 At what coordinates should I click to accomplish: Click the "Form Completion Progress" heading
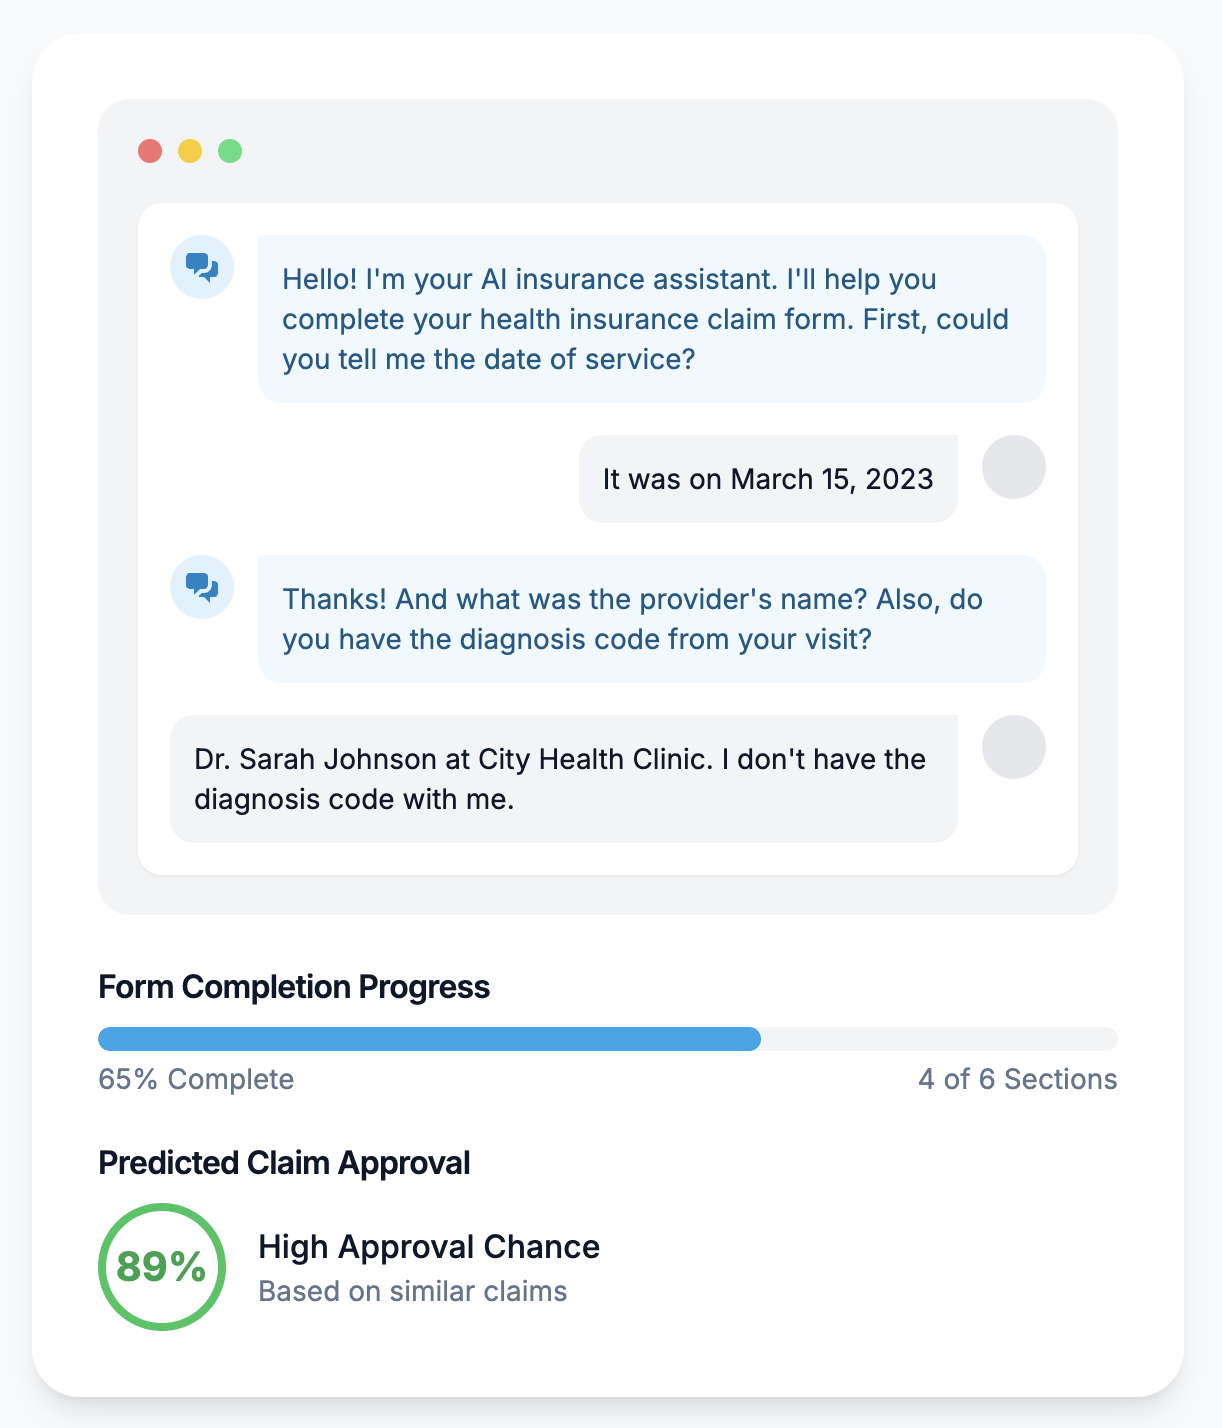pos(294,987)
